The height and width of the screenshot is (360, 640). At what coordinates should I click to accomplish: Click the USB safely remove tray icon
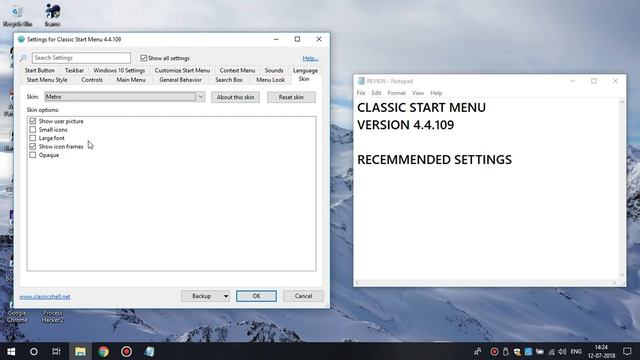506,351
